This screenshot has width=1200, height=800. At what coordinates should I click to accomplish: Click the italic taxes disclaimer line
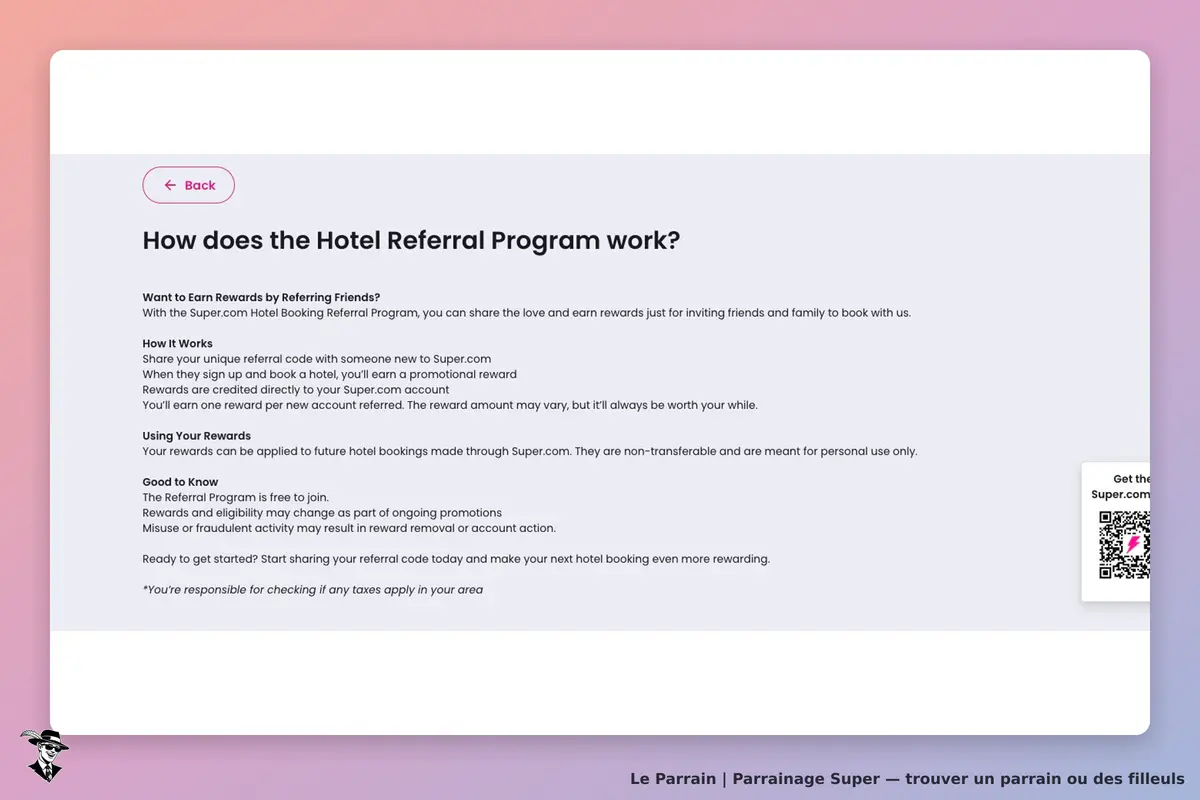(313, 590)
